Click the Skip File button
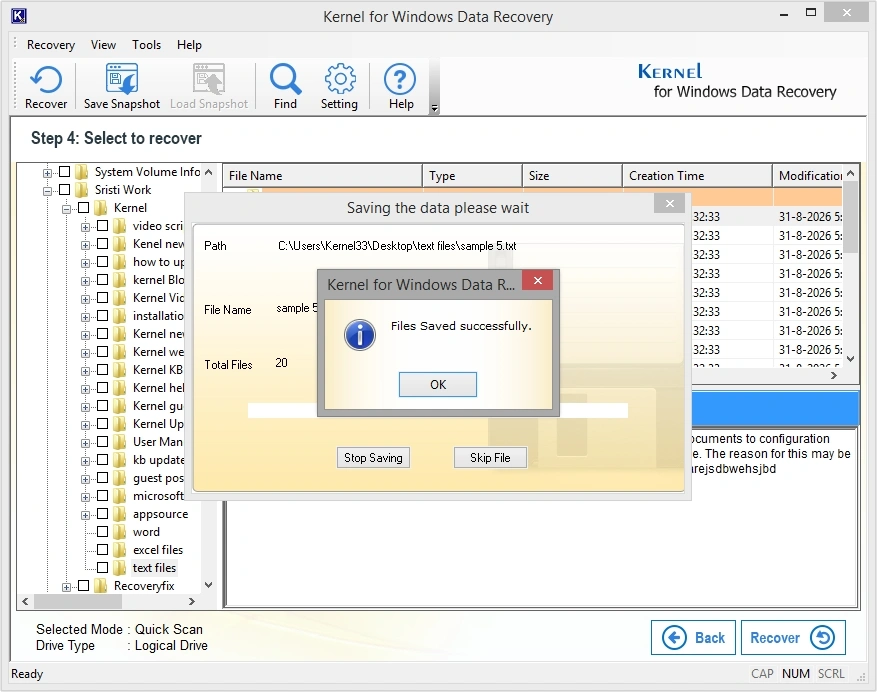The height and width of the screenshot is (692, 877). tap(490, 458)
